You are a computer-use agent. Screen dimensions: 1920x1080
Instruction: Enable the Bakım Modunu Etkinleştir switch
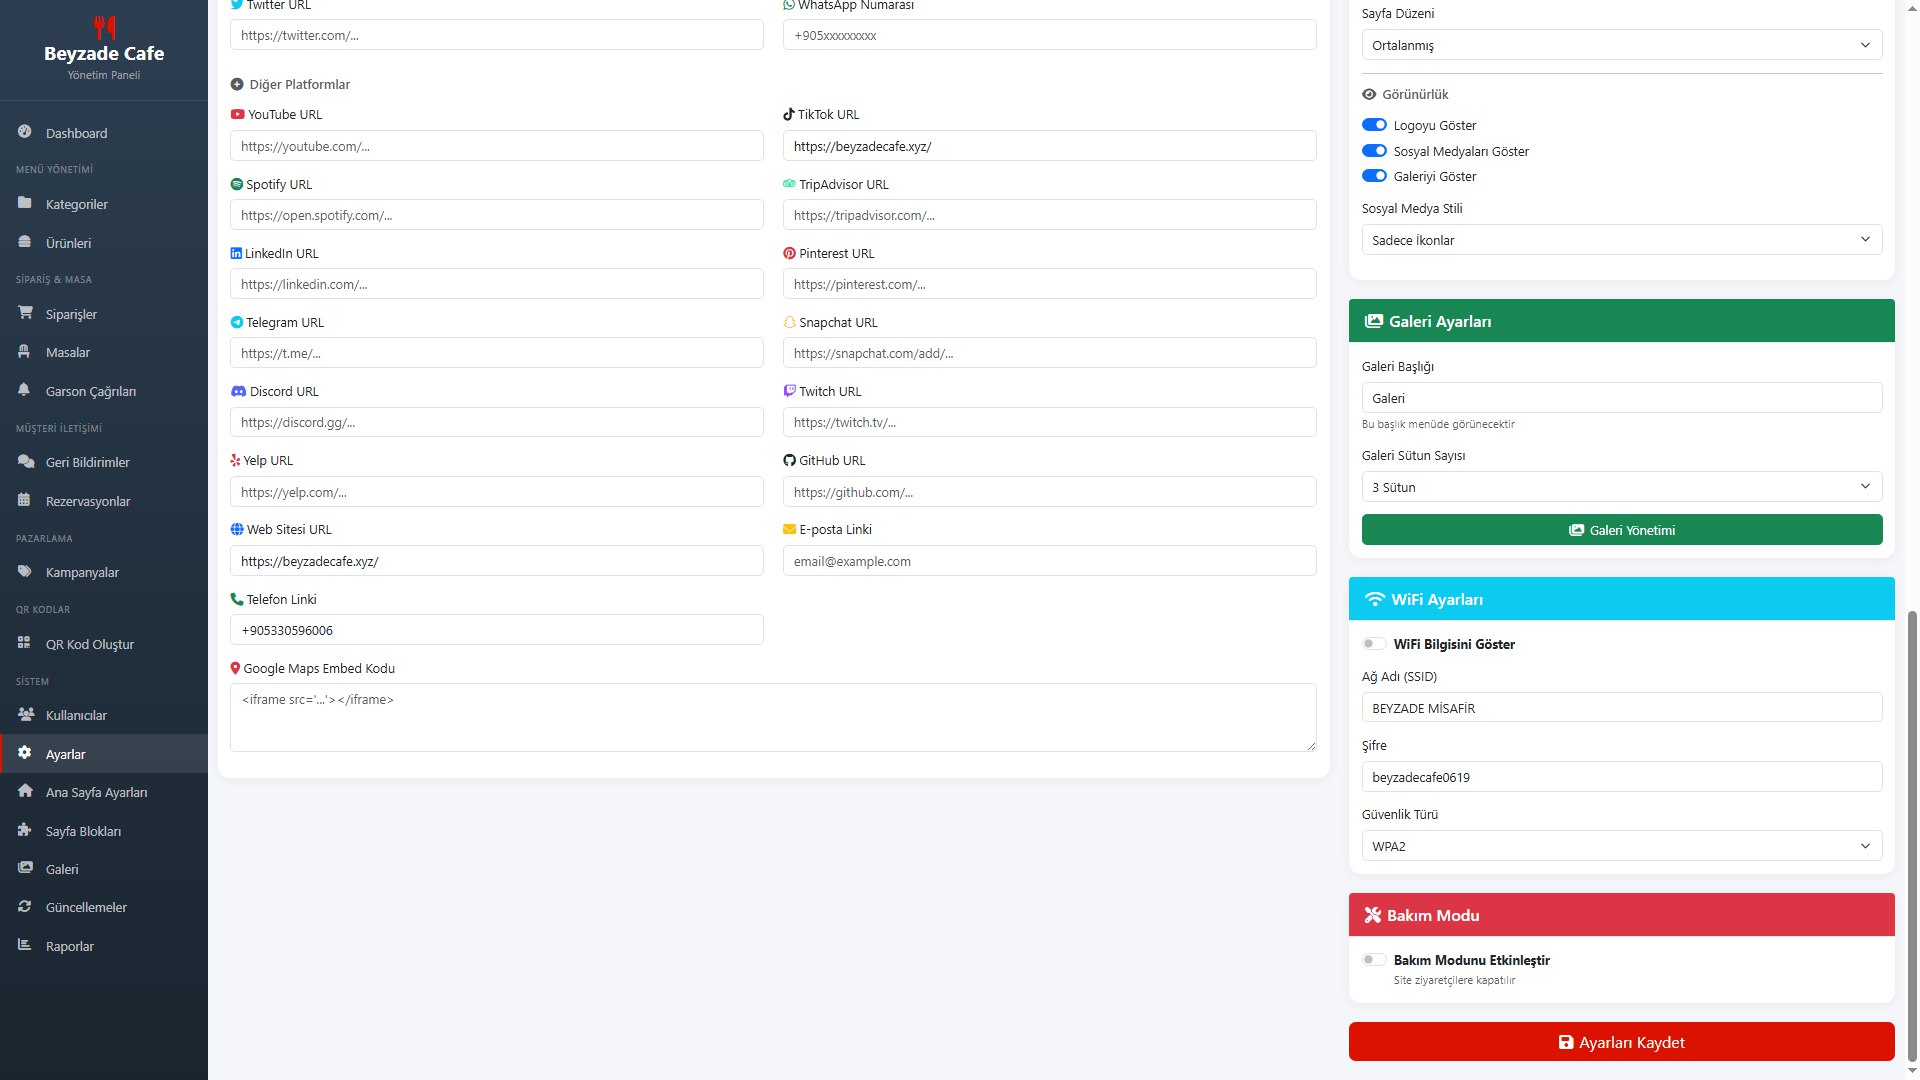click(x=1374, y=960)
